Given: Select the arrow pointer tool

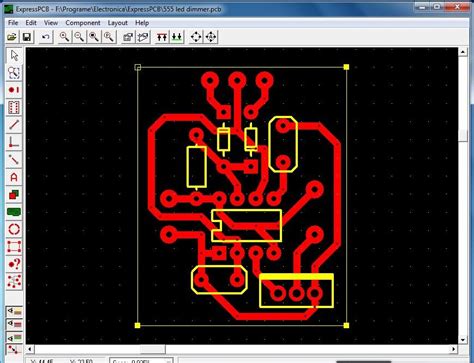Looking at the screenshot, I should click(x=14, y=55).
